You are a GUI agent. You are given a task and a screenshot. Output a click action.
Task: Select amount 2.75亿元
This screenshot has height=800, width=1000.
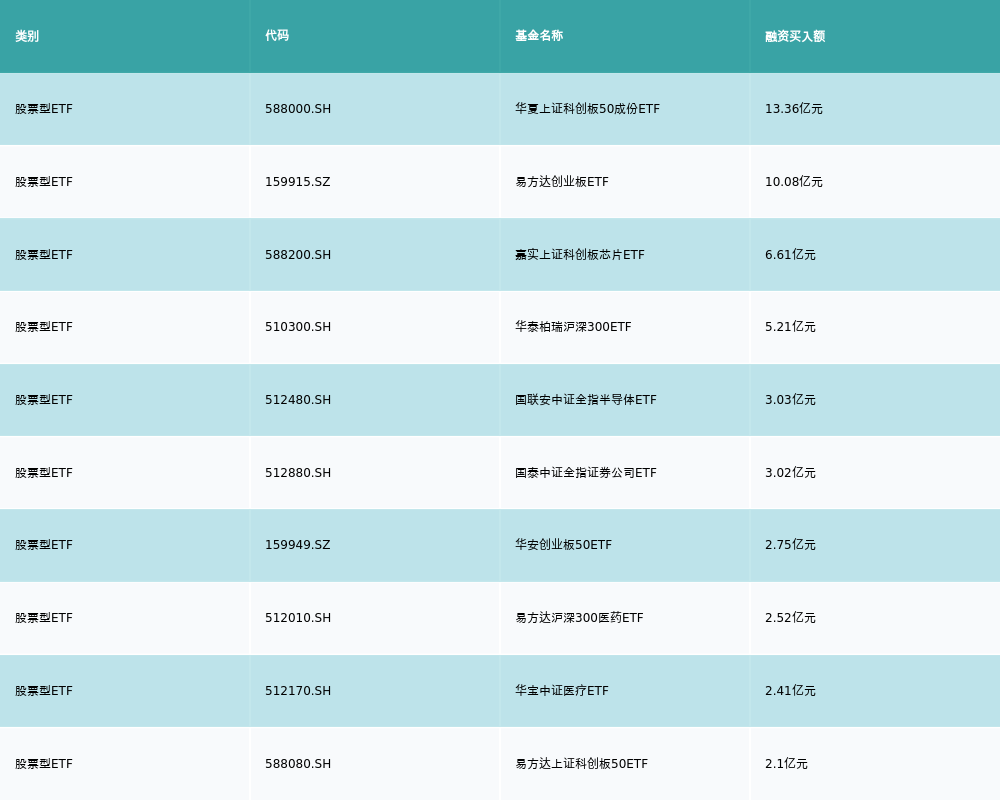click(x=790, y=545)
